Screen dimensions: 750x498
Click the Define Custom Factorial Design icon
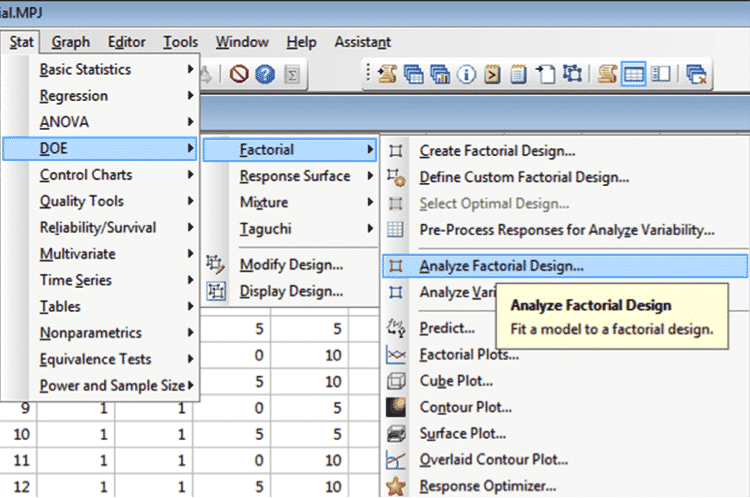tap(396, 177)
